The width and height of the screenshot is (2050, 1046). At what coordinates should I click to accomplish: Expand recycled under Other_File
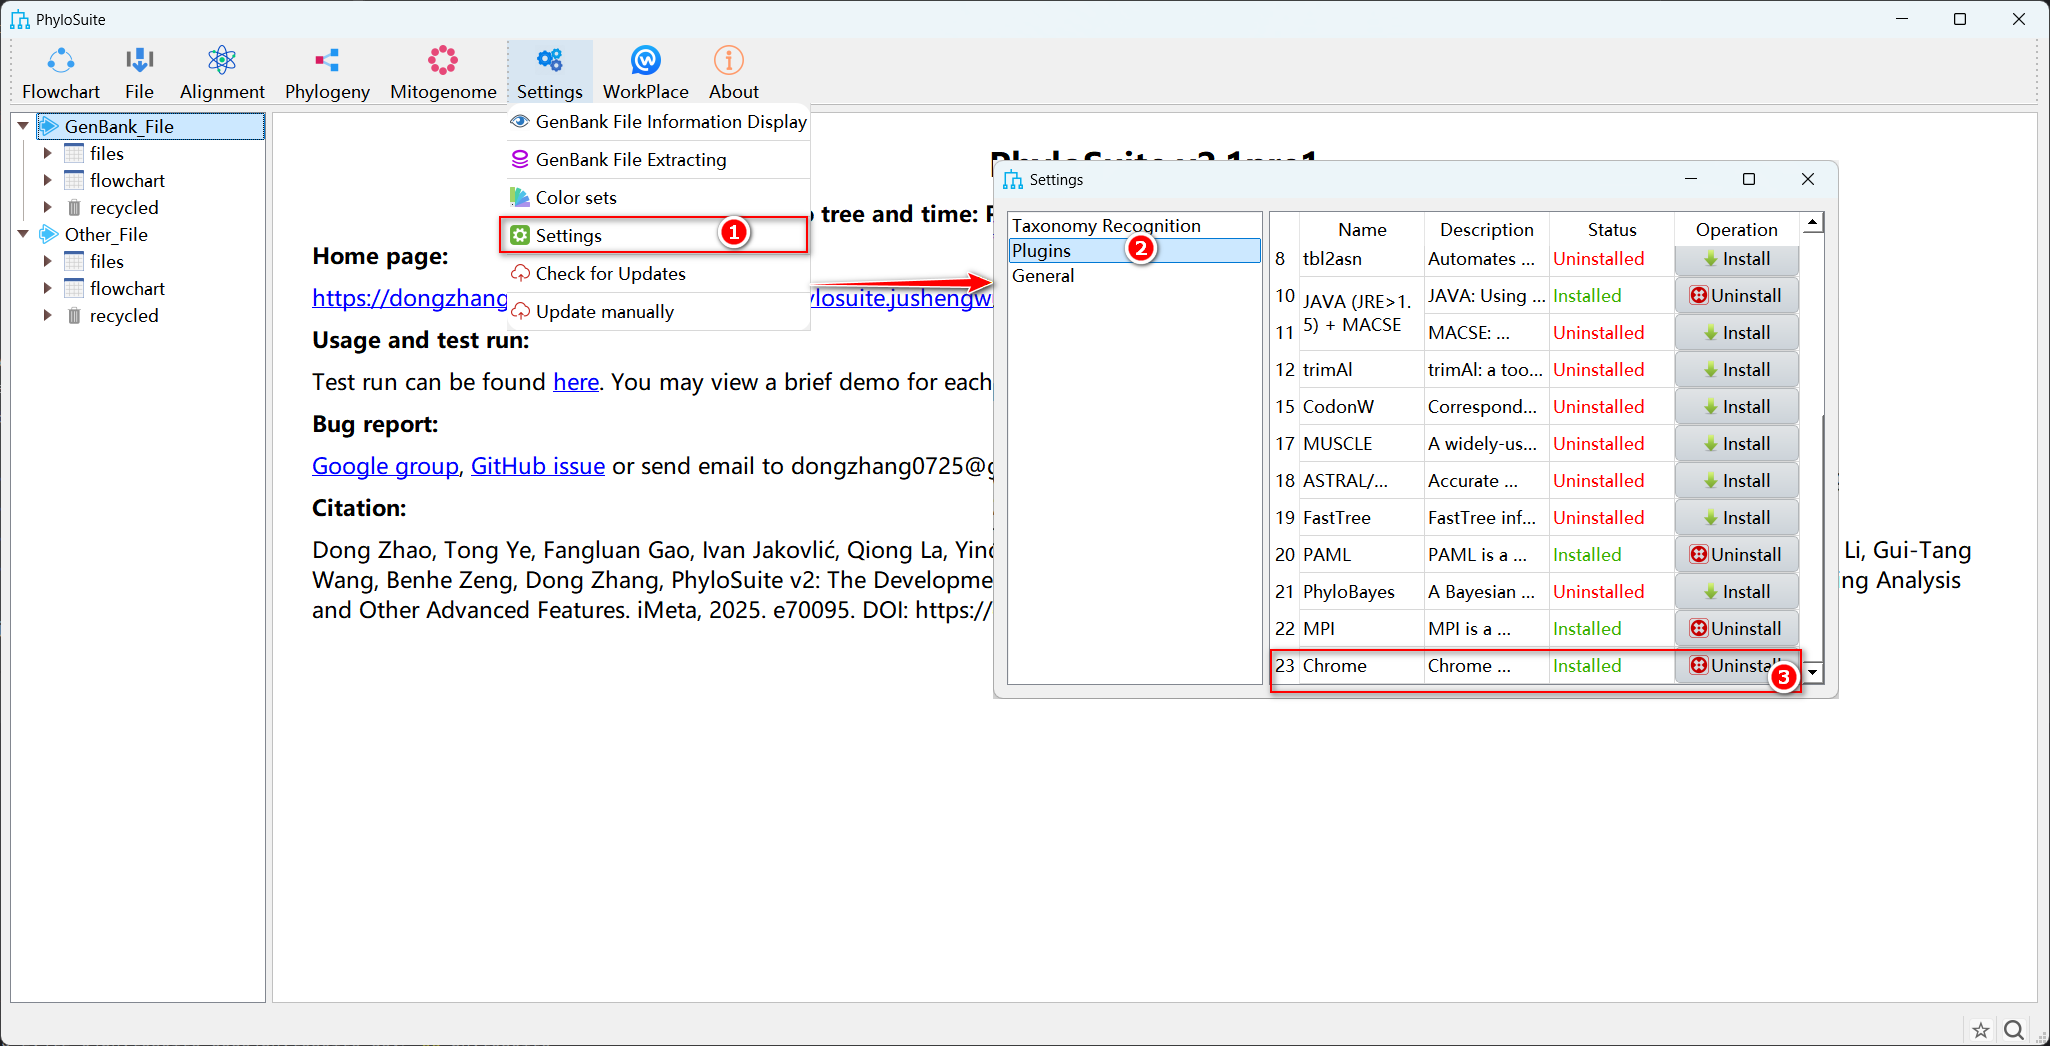coord(47,315)
